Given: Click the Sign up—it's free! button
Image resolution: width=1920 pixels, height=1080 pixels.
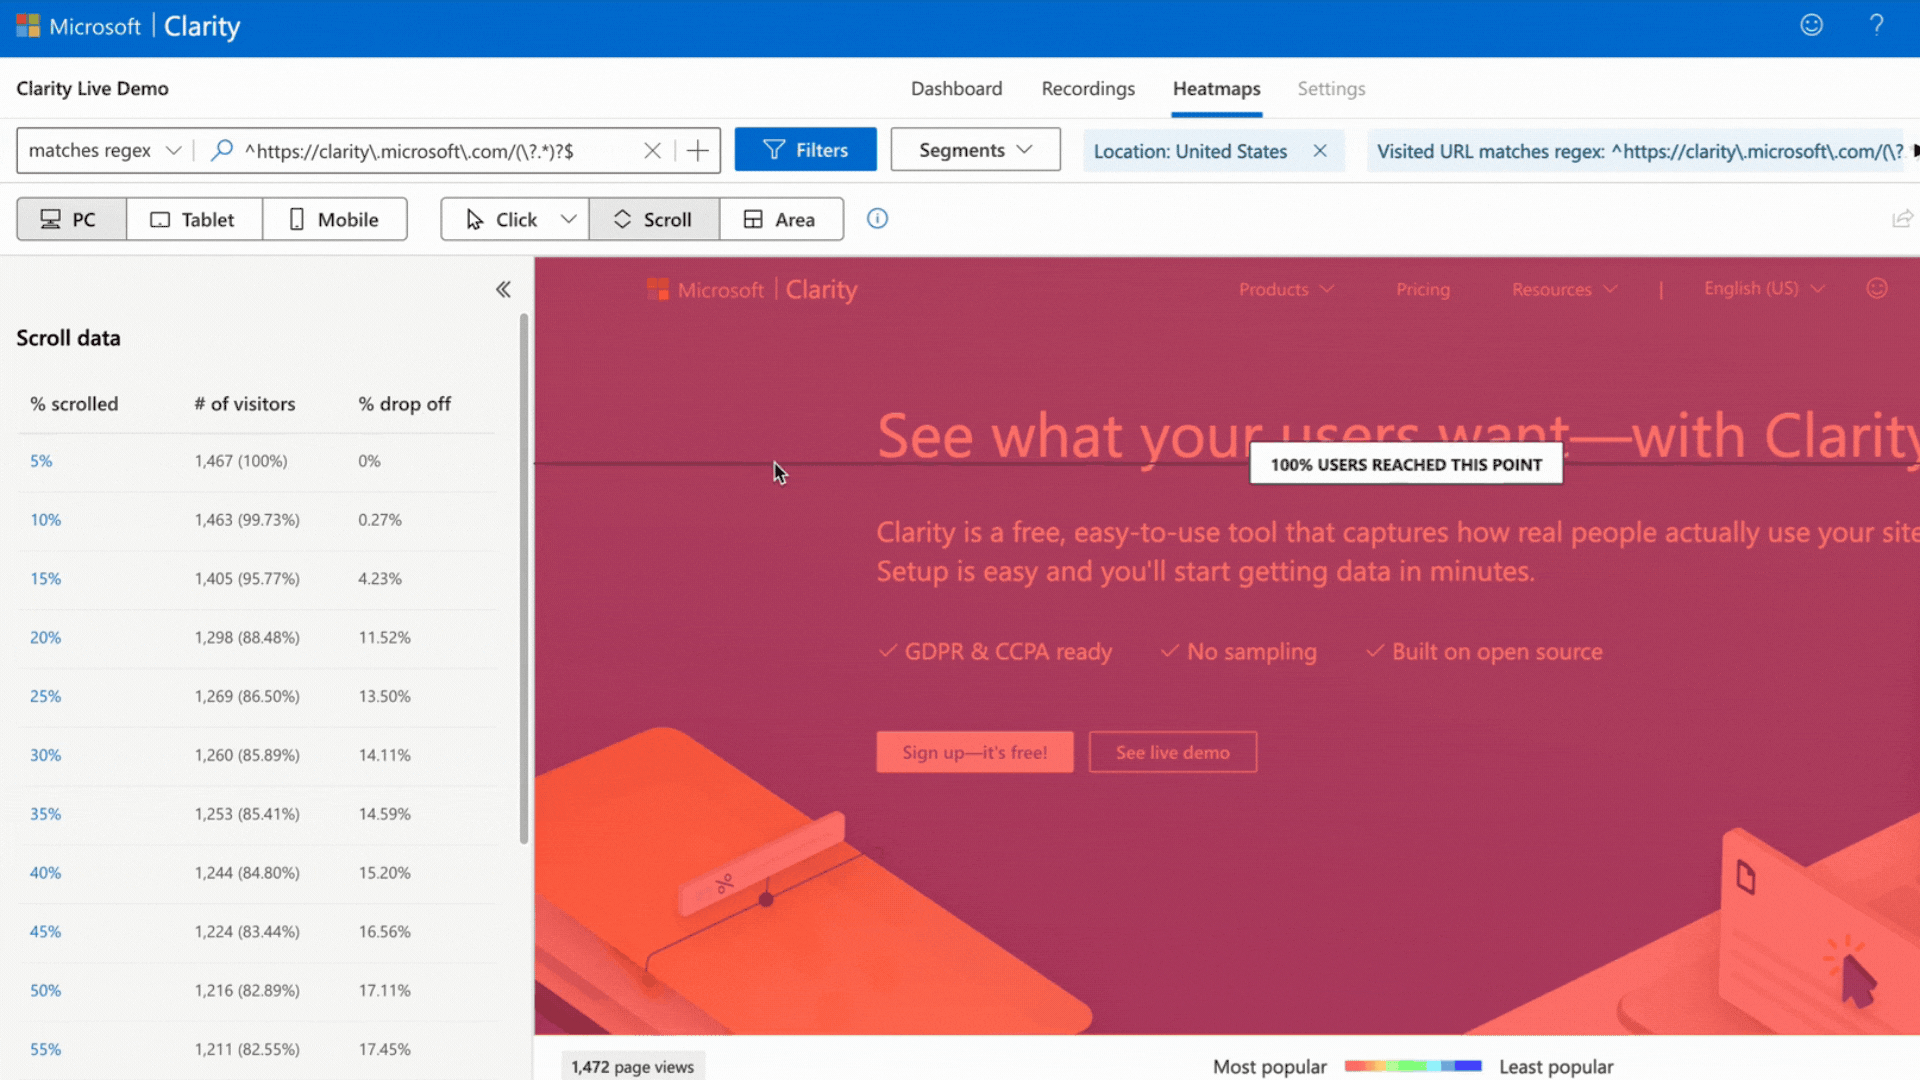Looking at the screenshot, I should tap(975, 752).
